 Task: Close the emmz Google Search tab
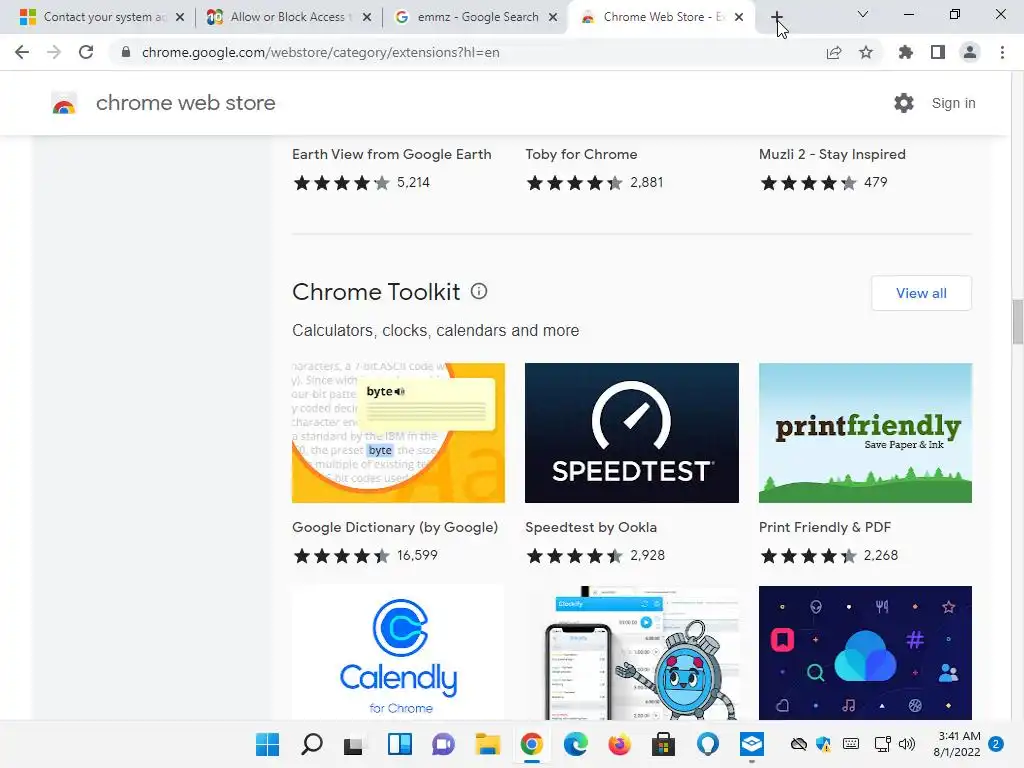pyautogui.click(x=553, y=17)
